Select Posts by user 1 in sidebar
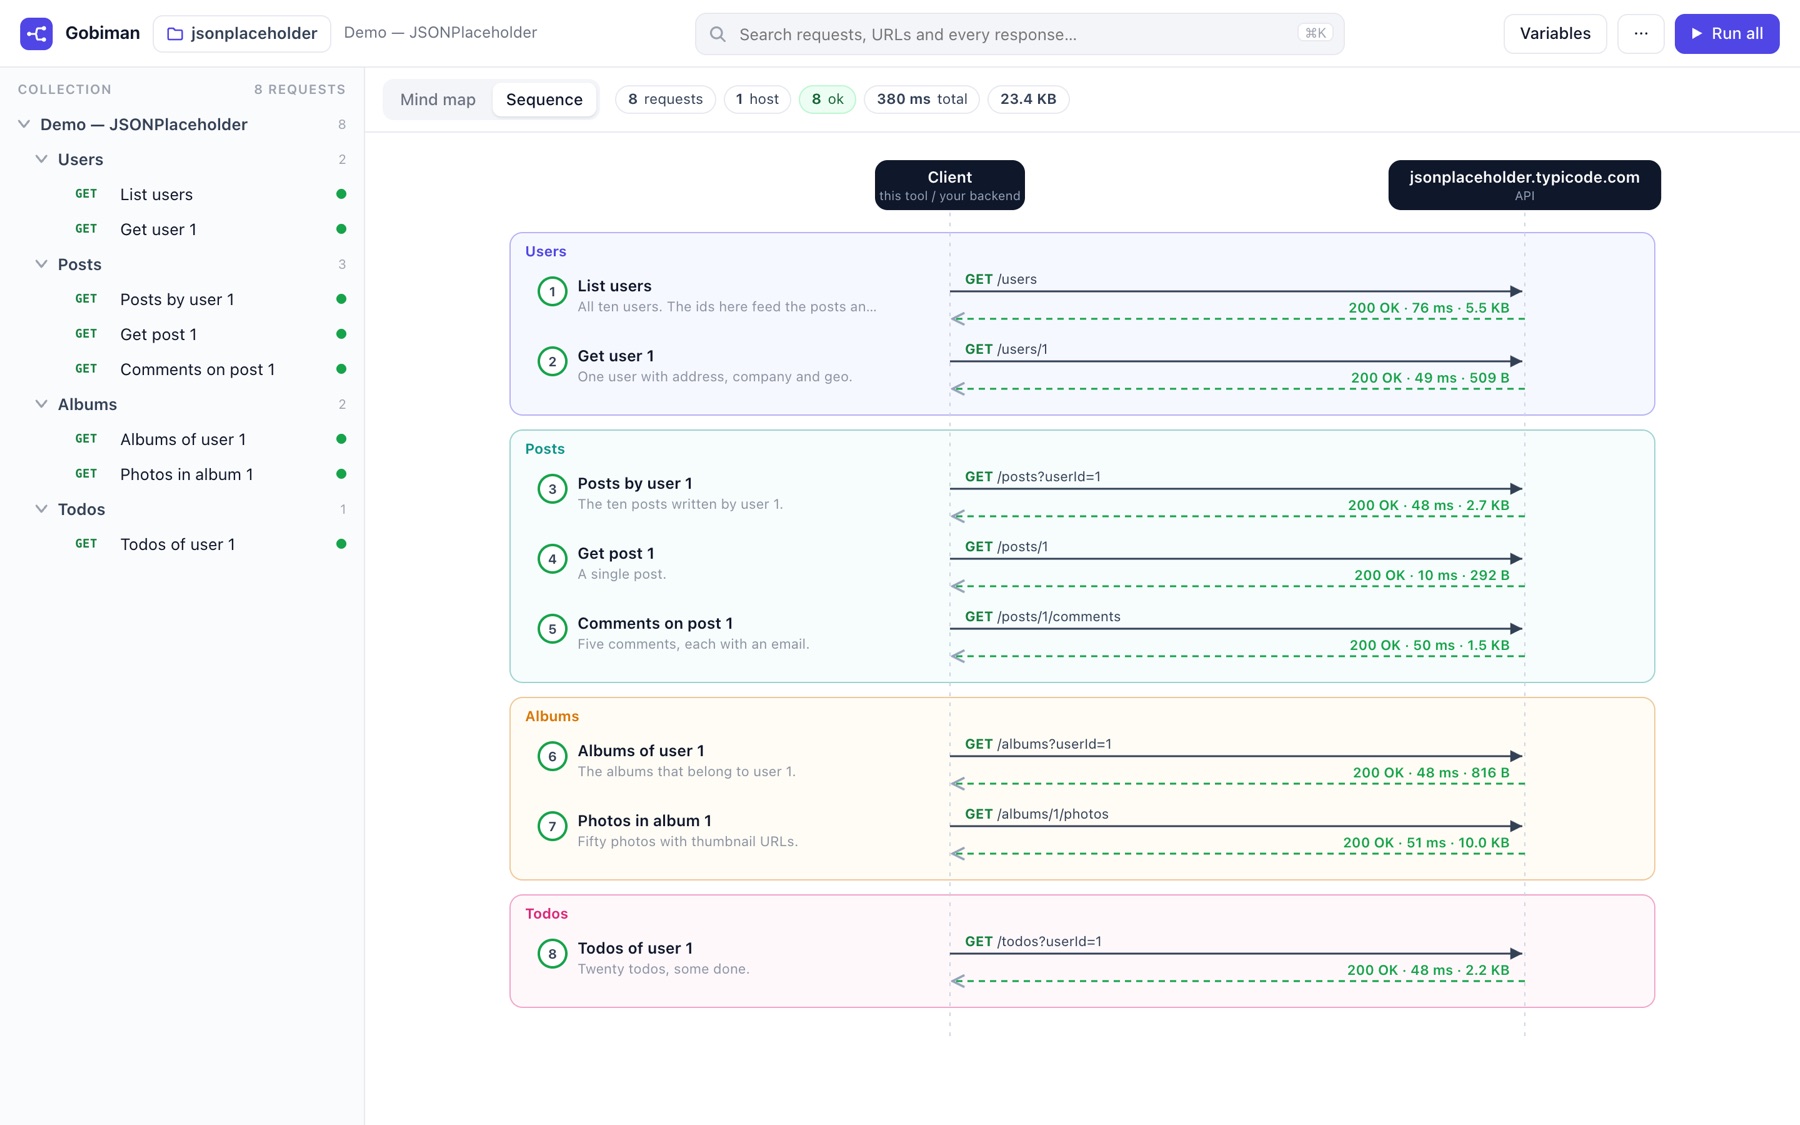The height and width of the screenshot is (1125, 1800). pos(182,299)
